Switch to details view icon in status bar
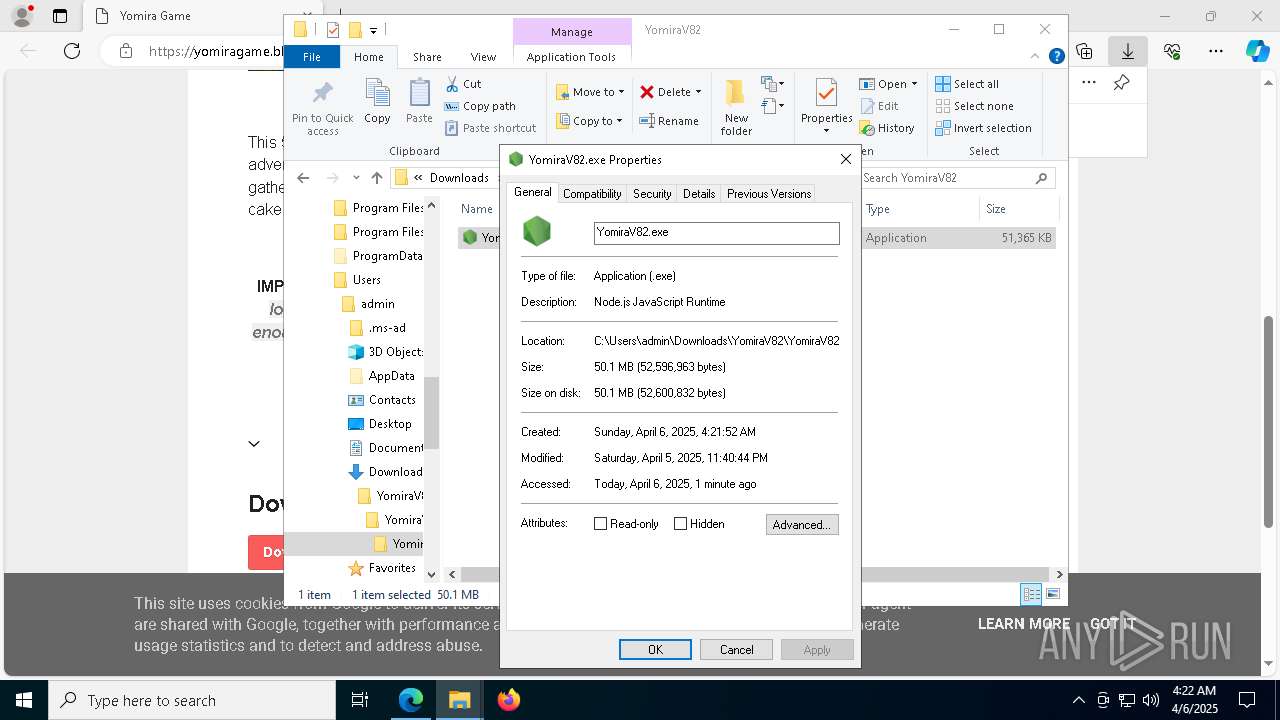Image resolution: width=1280 pixels, height=720 pixels. click(1031, 594)
